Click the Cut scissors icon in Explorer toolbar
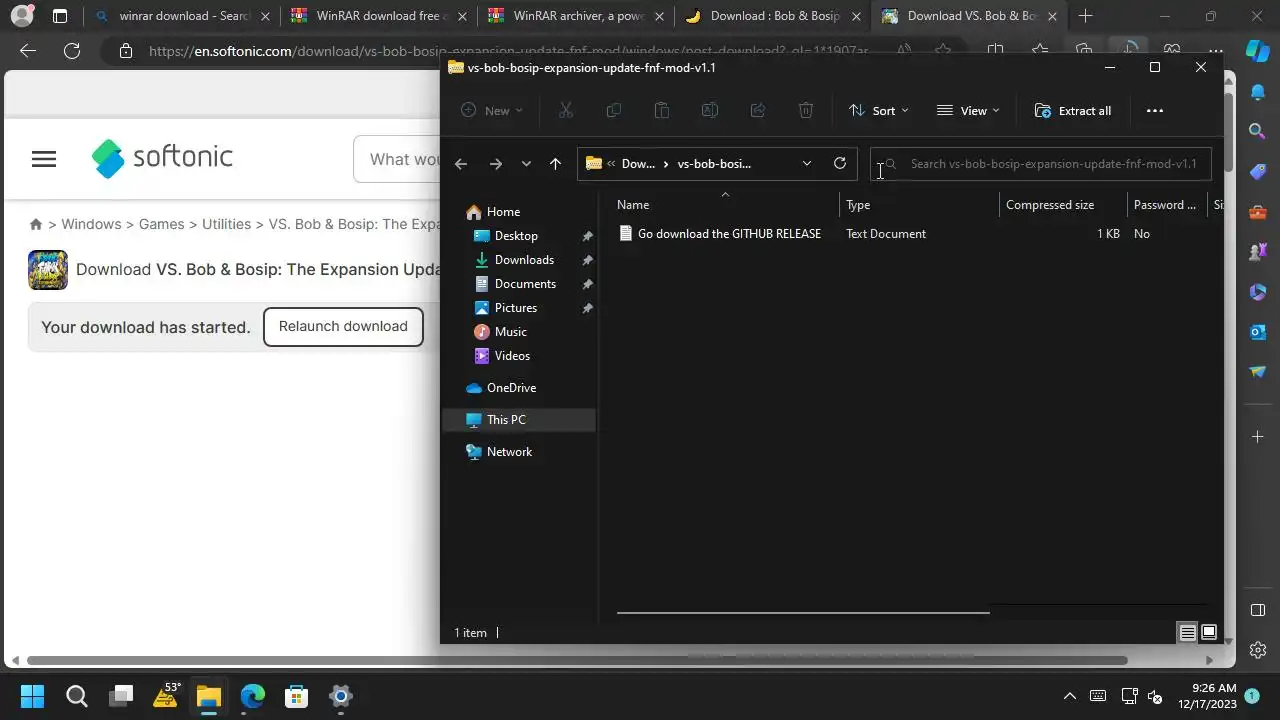The width and height of the screenshot is (1280, 720). click(x=566, y=111)
